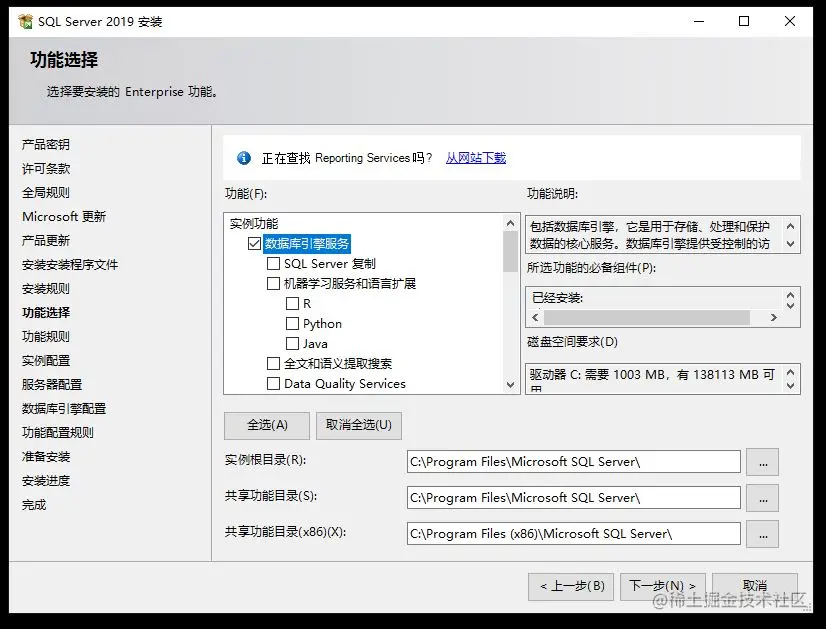Click 取消 button
This screenshot has width=826, height=629.
pyautogui.click(x=755, y=586)
